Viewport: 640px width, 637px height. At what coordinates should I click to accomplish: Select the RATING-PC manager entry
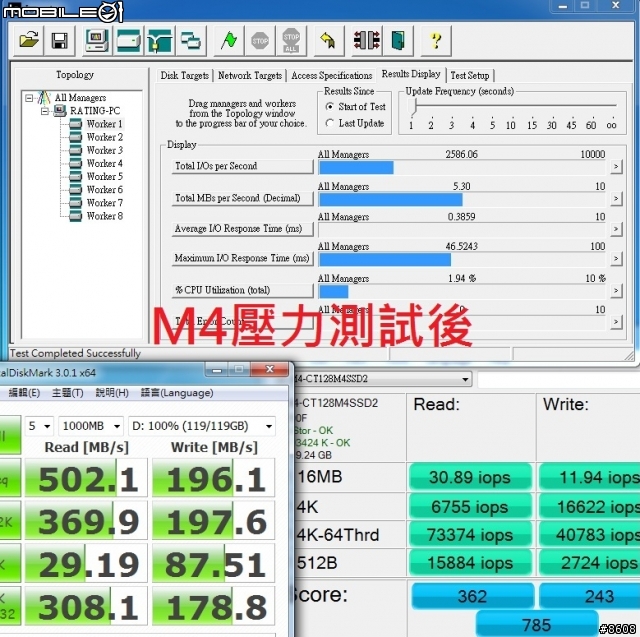pos(95,111)
